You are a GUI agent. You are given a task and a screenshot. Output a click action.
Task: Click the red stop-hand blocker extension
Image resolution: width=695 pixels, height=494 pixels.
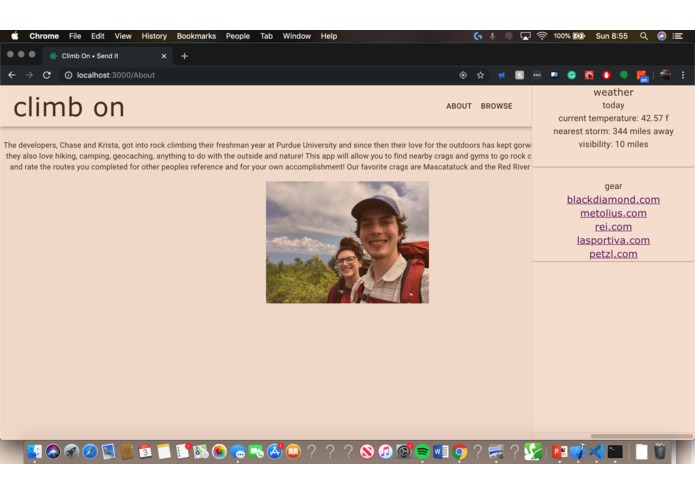tap(606, 75)
